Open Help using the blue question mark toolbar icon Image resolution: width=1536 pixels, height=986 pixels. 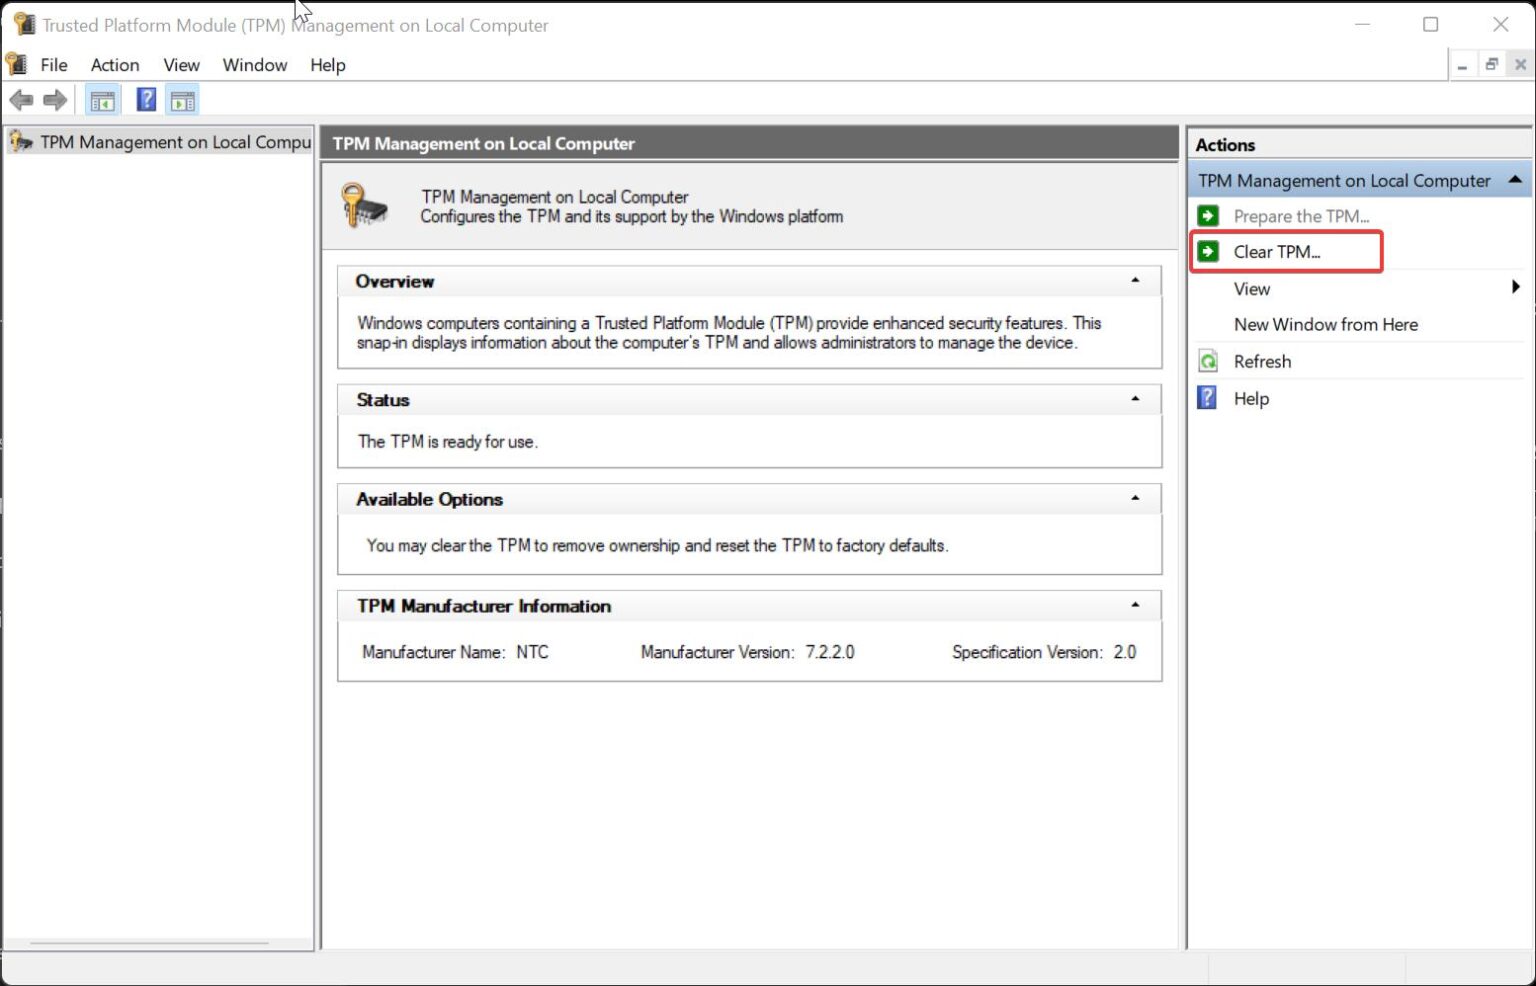pos(145,99)
